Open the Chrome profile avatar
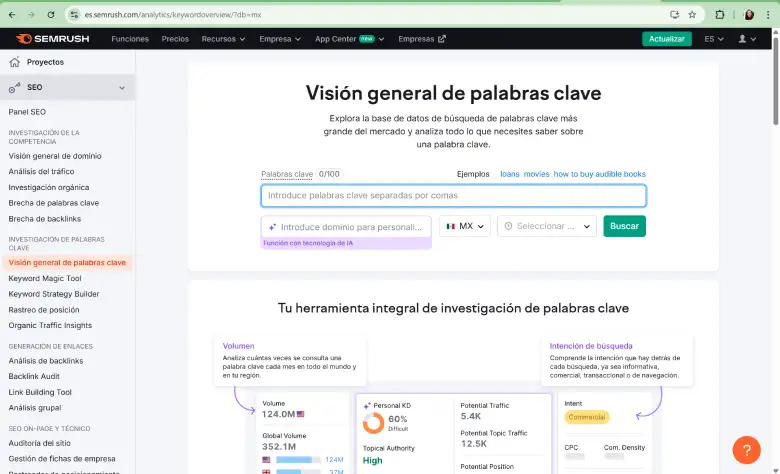Viewport: 780px width, 474px height. click(x=749, y=15)
